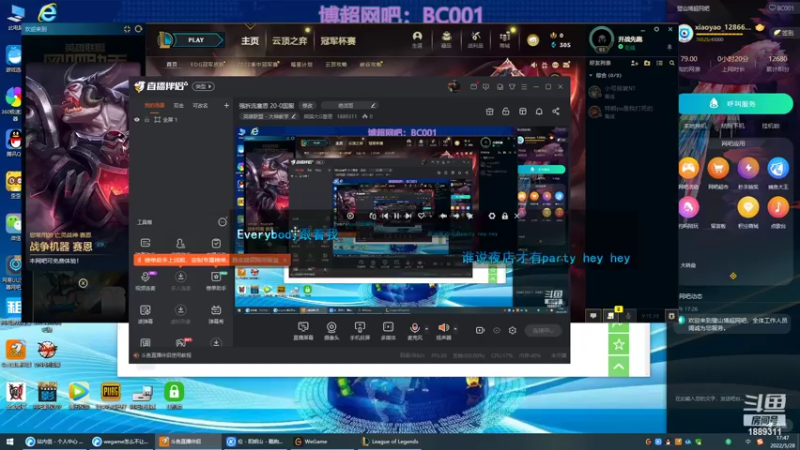Search friends in League friends list
800x450 pixels.
coord(672,63)
